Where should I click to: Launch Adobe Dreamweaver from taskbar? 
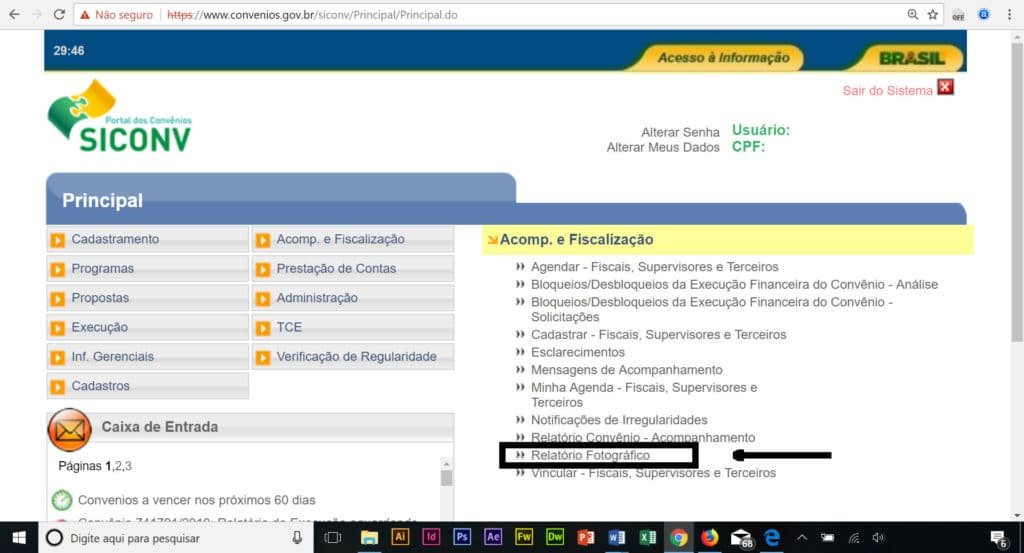[555, 537]
